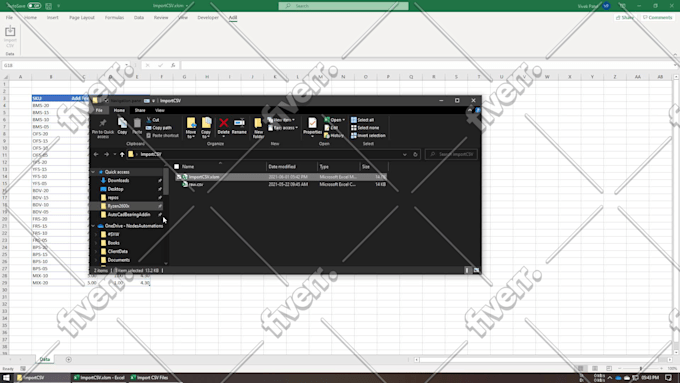680x383 pixels.
Task: Expand the Books folder node
Action: [96, 243]
